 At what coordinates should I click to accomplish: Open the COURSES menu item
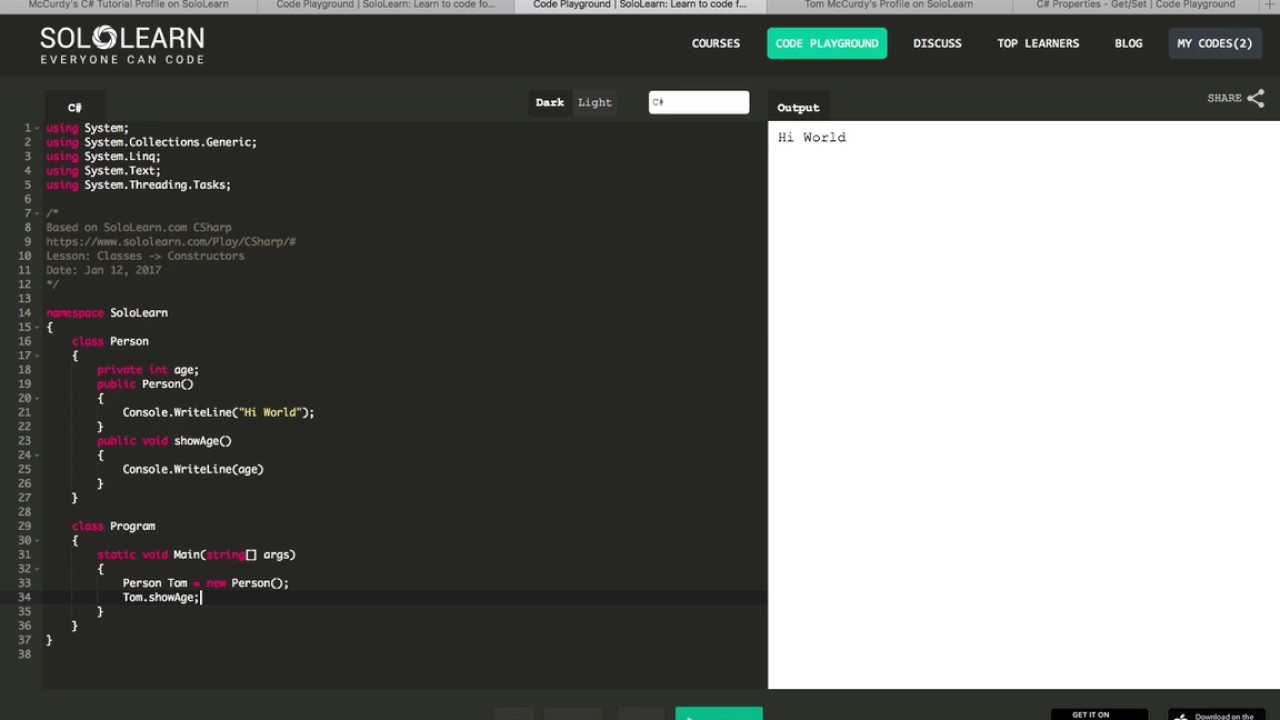[x=716, y=43]
